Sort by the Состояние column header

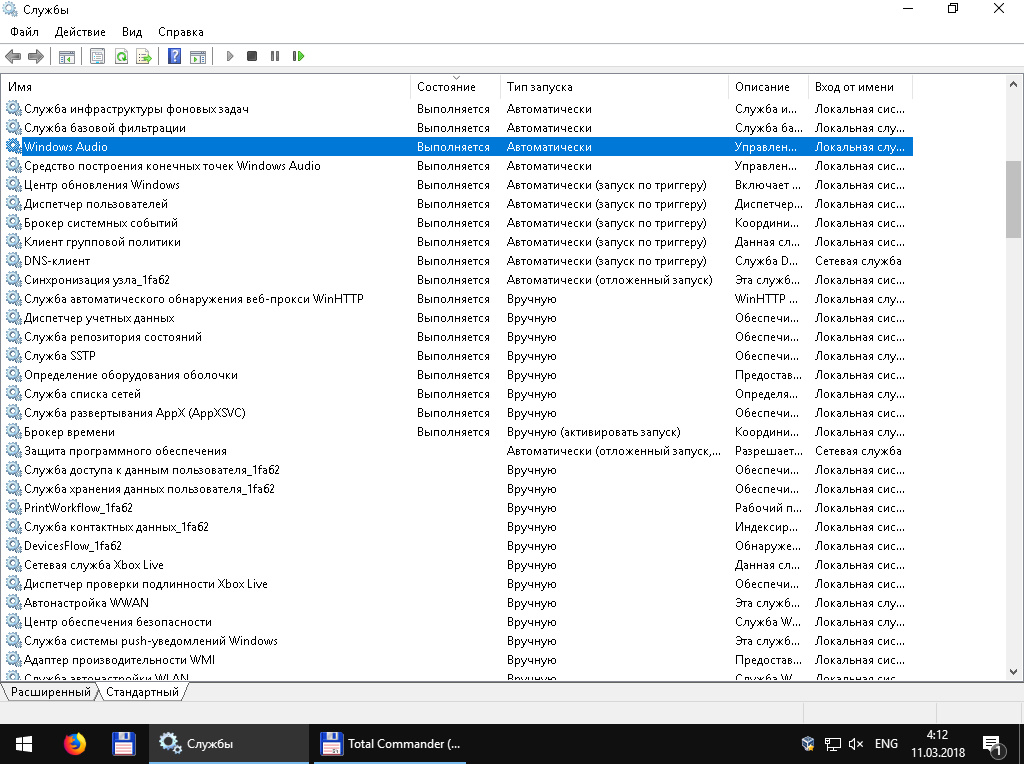point(456,87)
